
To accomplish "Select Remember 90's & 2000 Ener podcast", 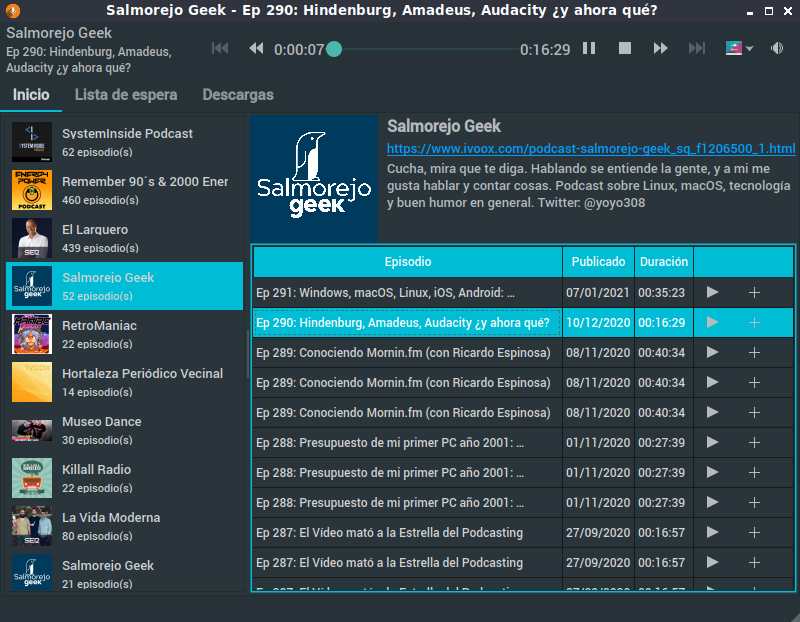I will (124, 190).
